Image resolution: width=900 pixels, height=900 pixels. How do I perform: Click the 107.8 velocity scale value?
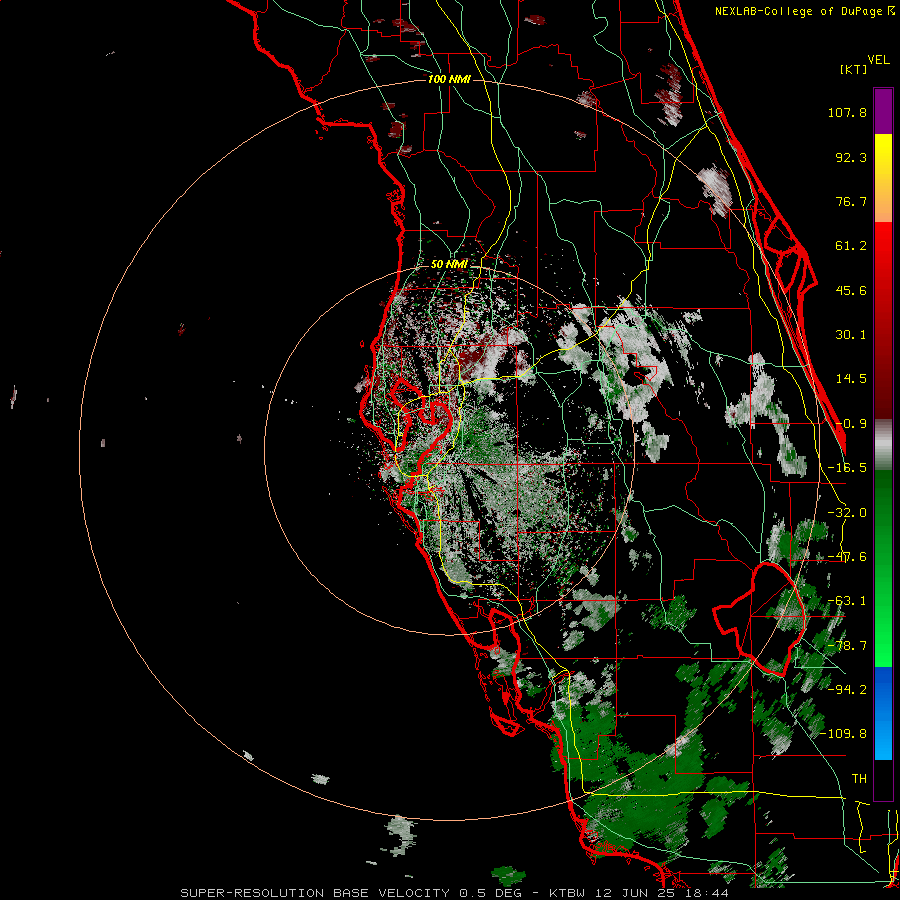coord(847,112)
